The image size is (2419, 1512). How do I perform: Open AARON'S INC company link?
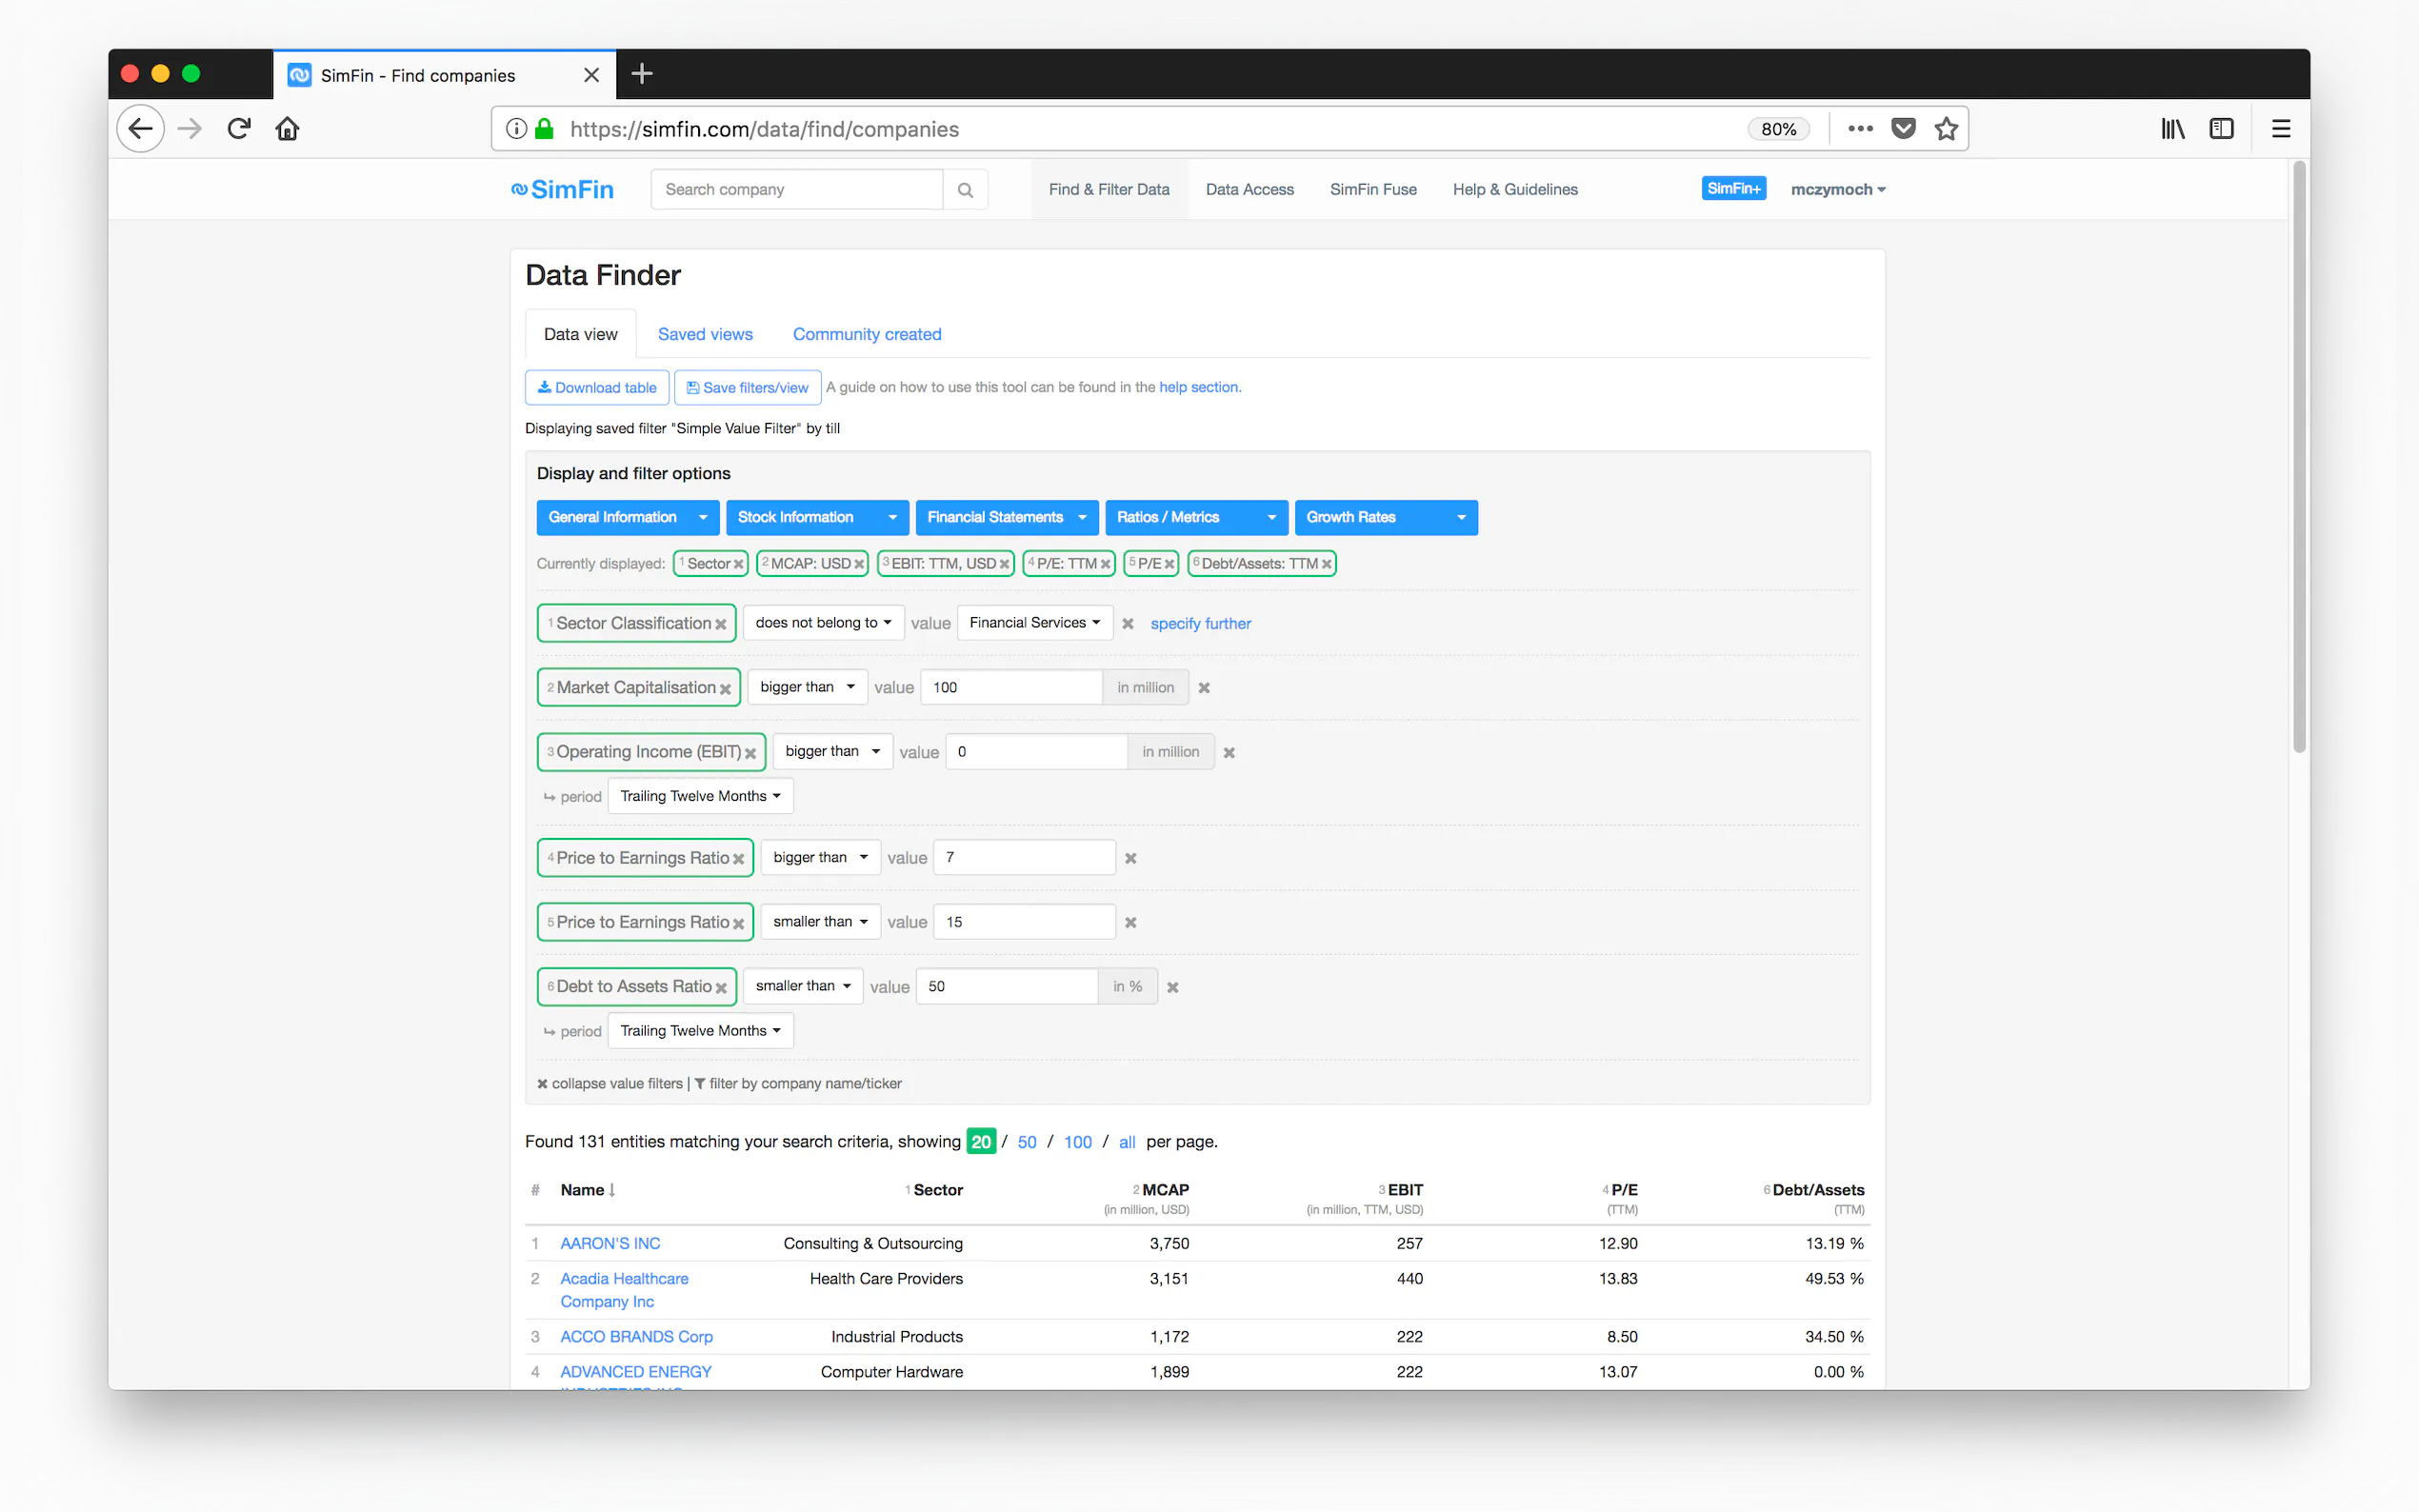coord(610,1243)
